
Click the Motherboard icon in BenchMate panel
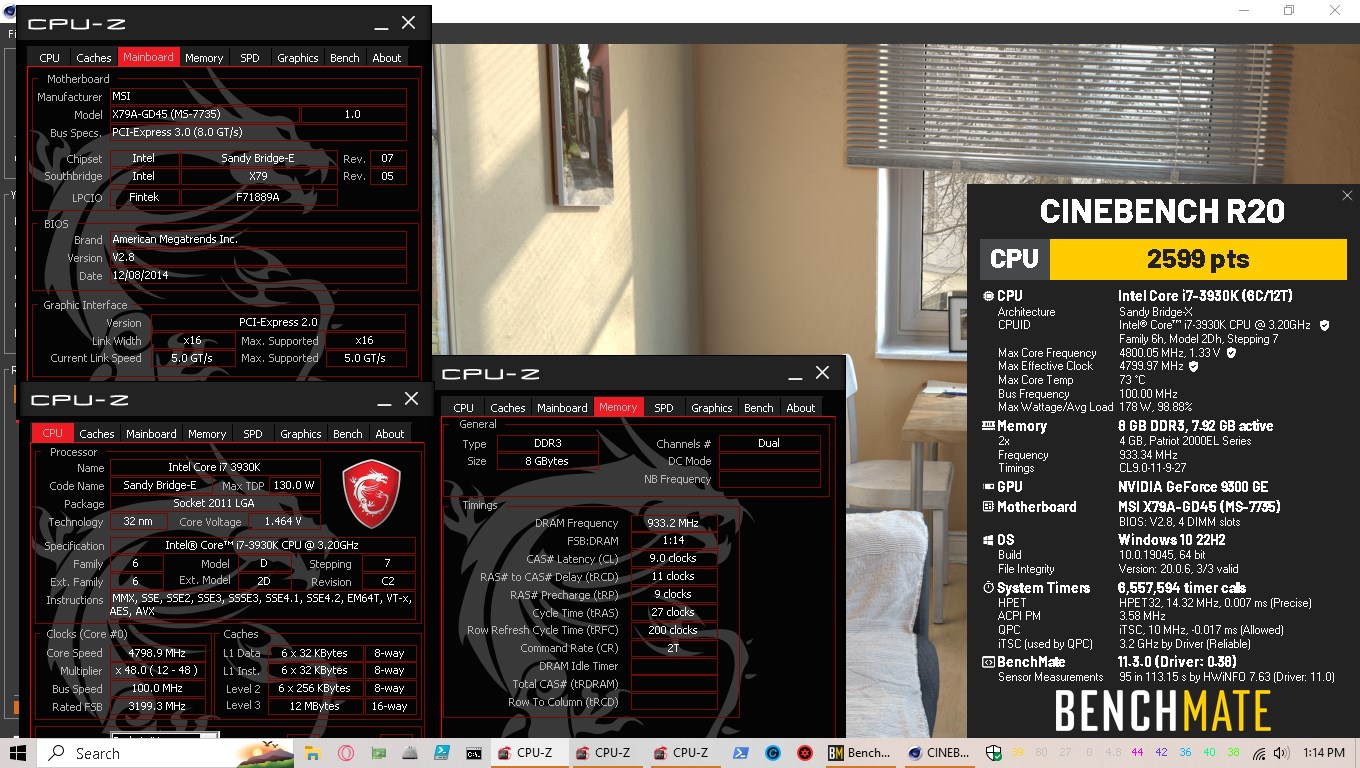click(x=988, y=507)
